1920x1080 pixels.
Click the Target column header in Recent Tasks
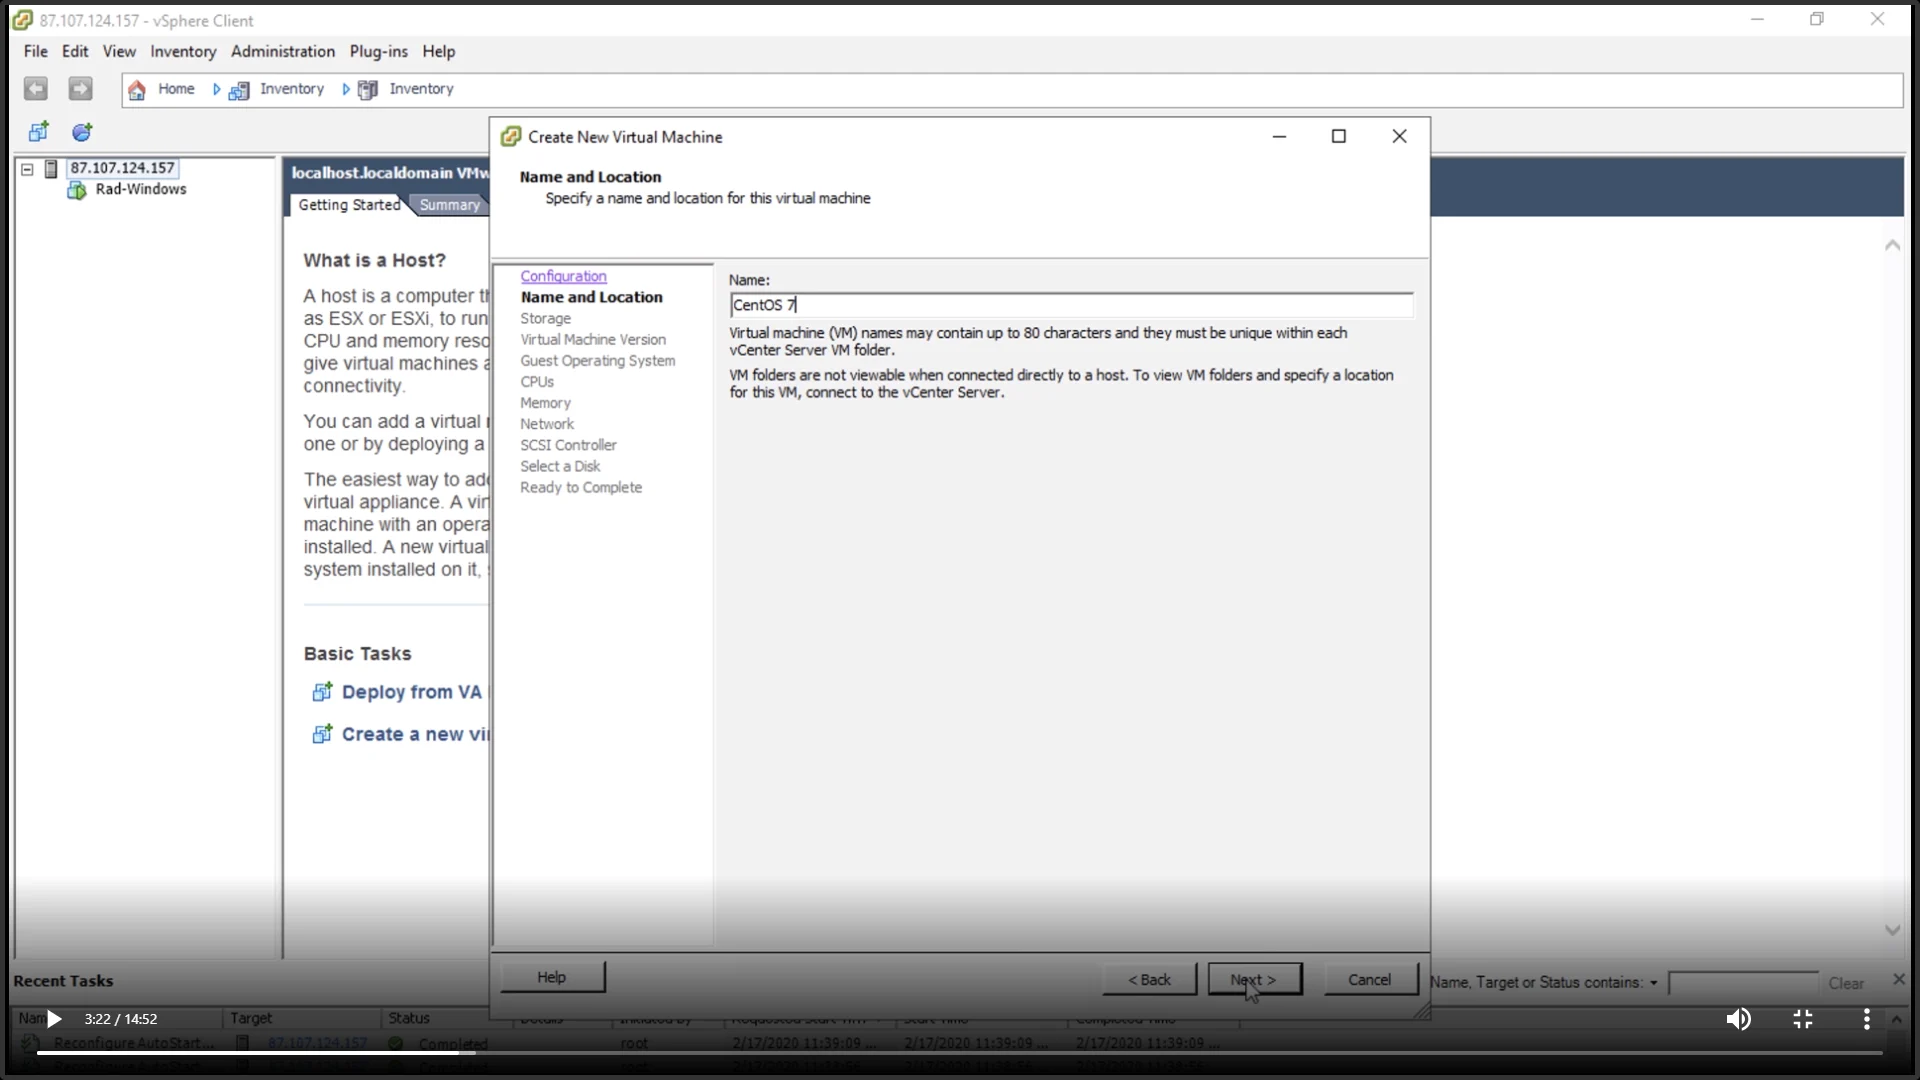(251, 1018)
